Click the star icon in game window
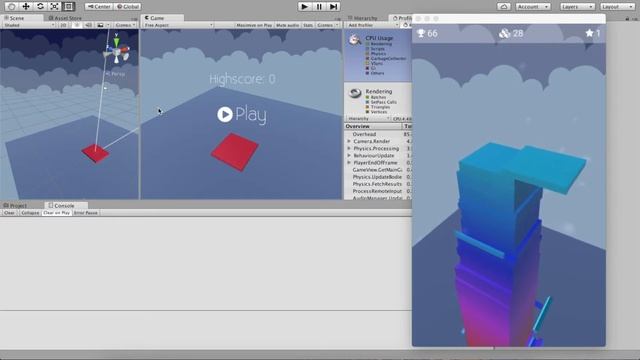640x360 pixels. click(x=589, y=33)
